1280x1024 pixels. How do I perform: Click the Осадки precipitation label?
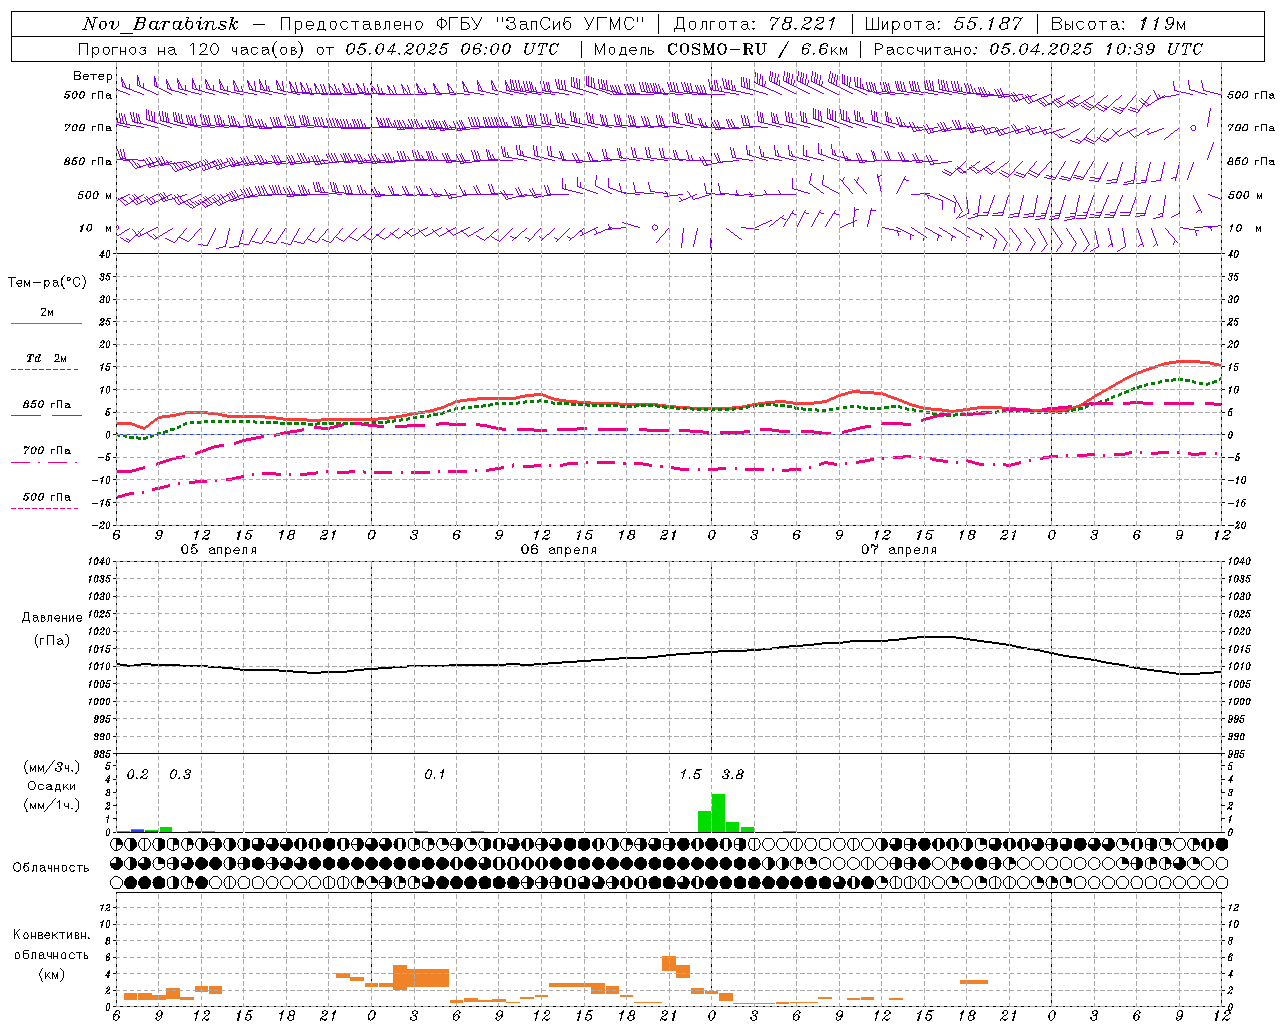click(x=51, y=786)
